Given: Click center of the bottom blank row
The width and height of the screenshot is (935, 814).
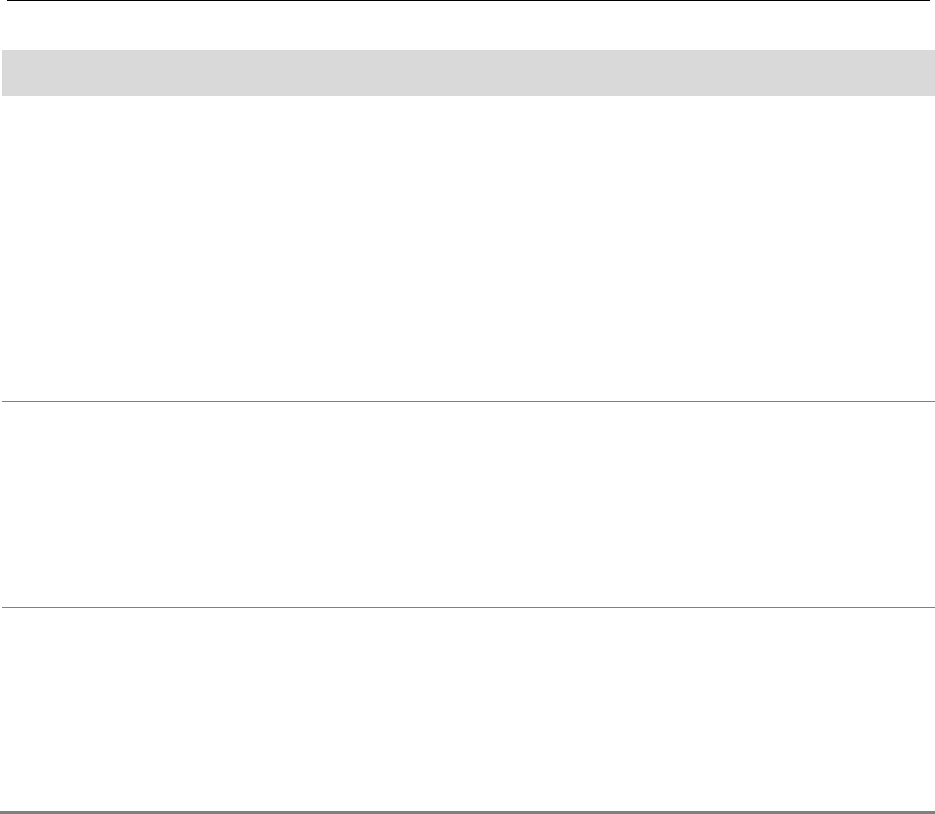Looking at the screenshot, I should tap(467, 708).
